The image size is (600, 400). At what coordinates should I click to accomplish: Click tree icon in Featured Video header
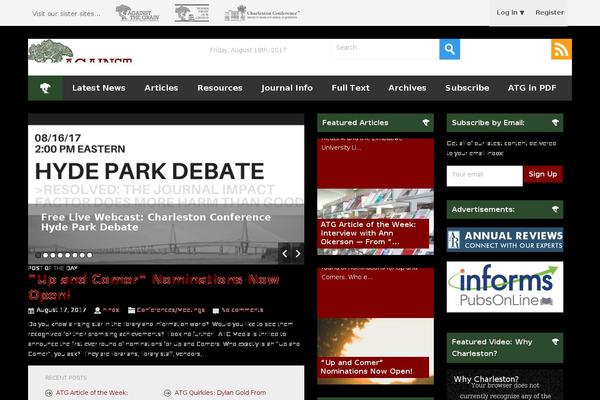555,341
